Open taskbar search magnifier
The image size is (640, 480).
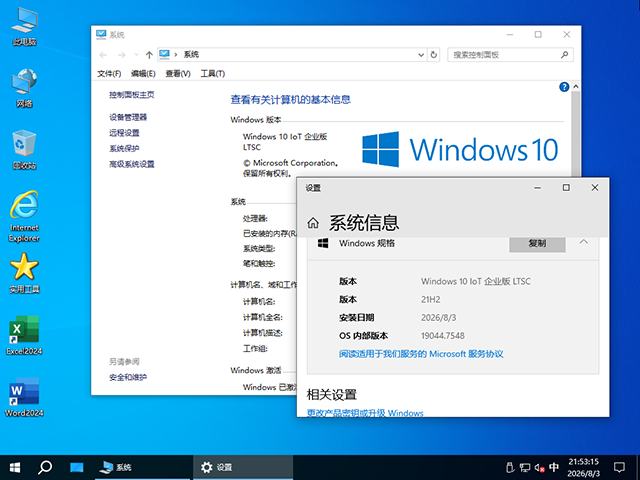(x=45, y=467)
